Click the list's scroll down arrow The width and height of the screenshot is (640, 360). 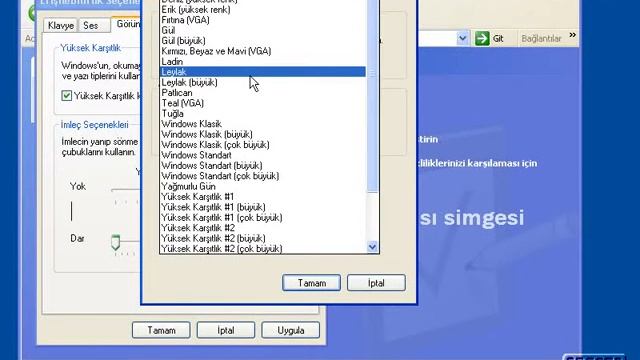point(372,247)
